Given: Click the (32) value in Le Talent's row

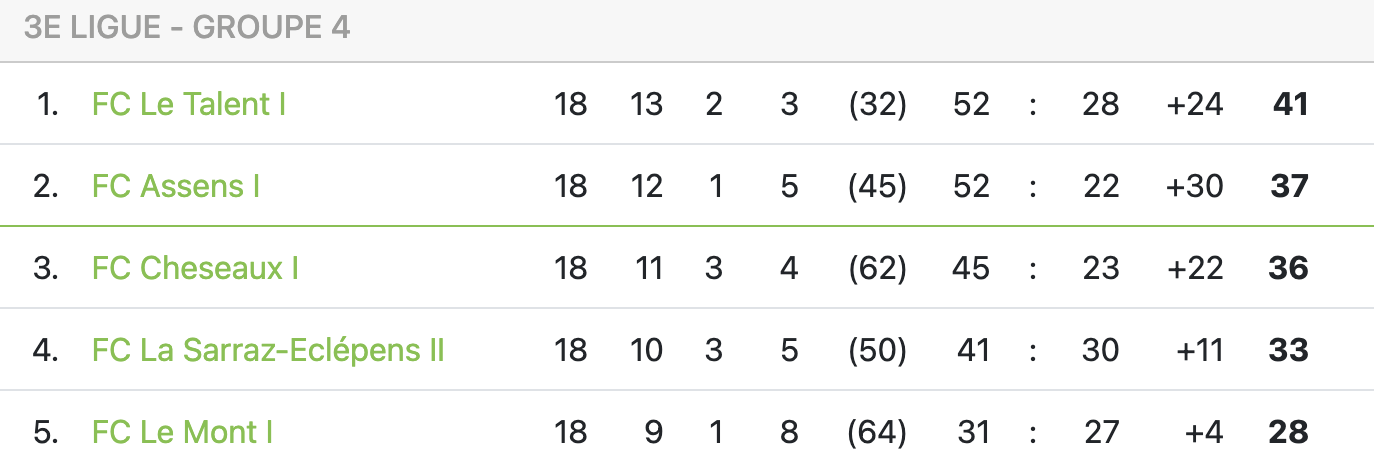Looking at the screenshot, I should 877,104.
